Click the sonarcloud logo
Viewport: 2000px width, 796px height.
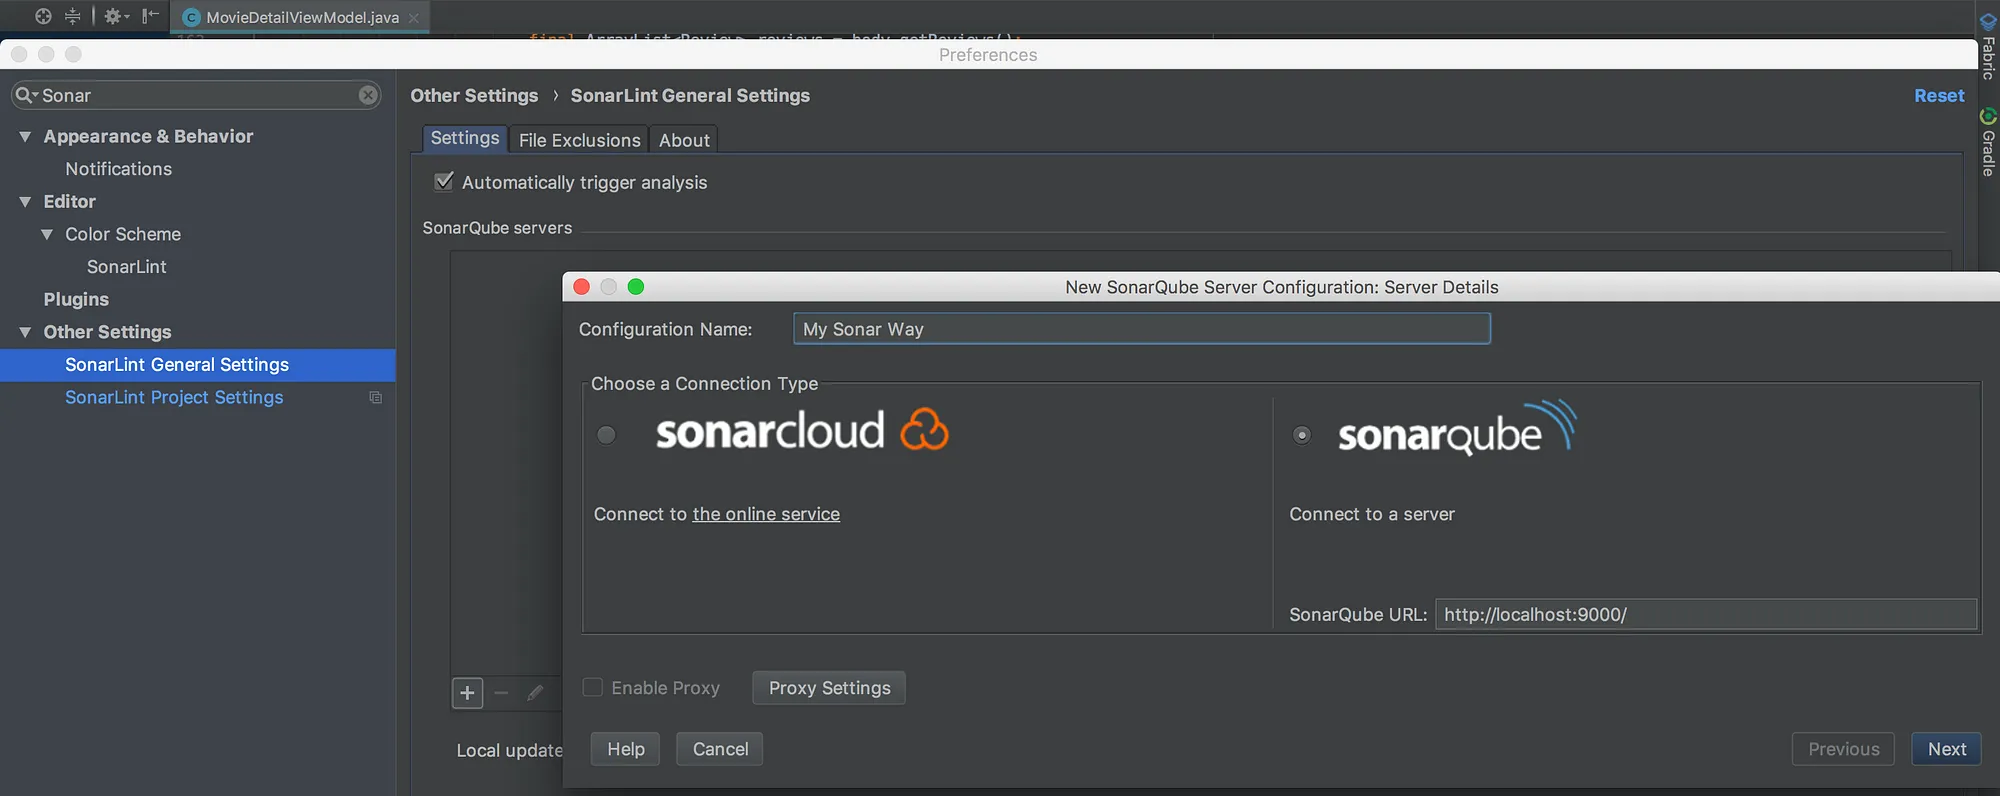click(x=802, y=431)
